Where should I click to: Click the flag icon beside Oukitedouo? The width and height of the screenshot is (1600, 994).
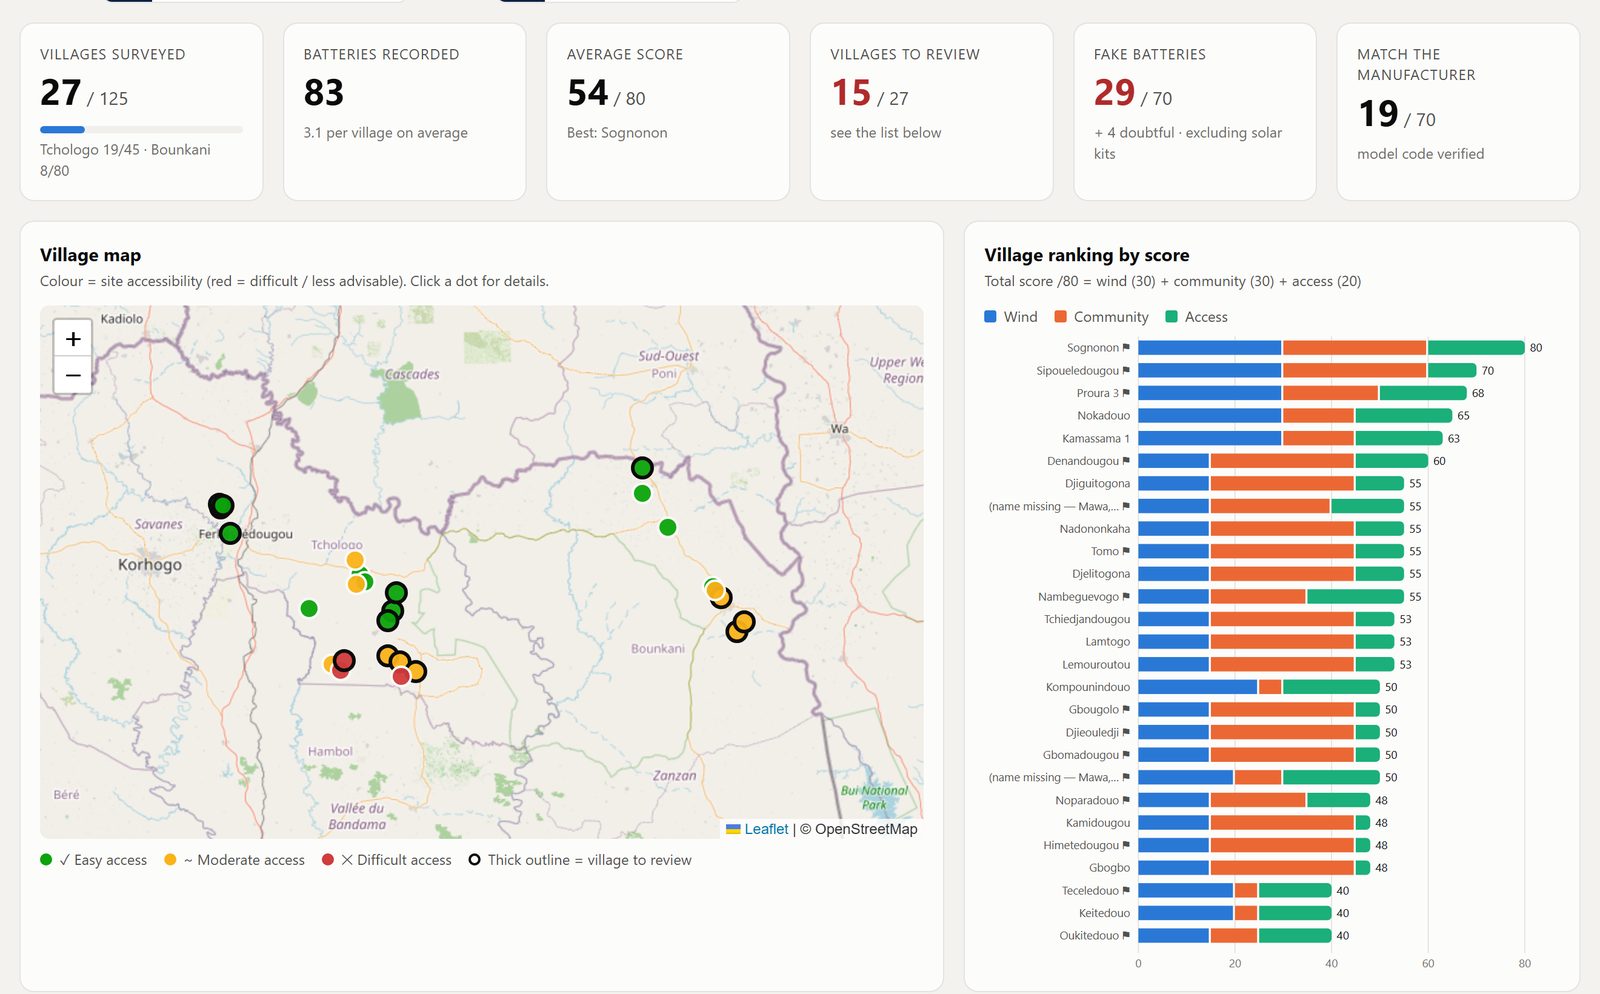tap(1126, 936)
